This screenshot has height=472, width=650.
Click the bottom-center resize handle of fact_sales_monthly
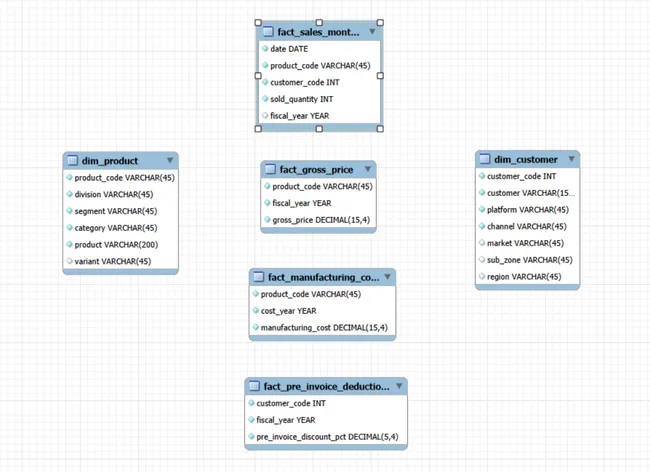tap(319, 129)
